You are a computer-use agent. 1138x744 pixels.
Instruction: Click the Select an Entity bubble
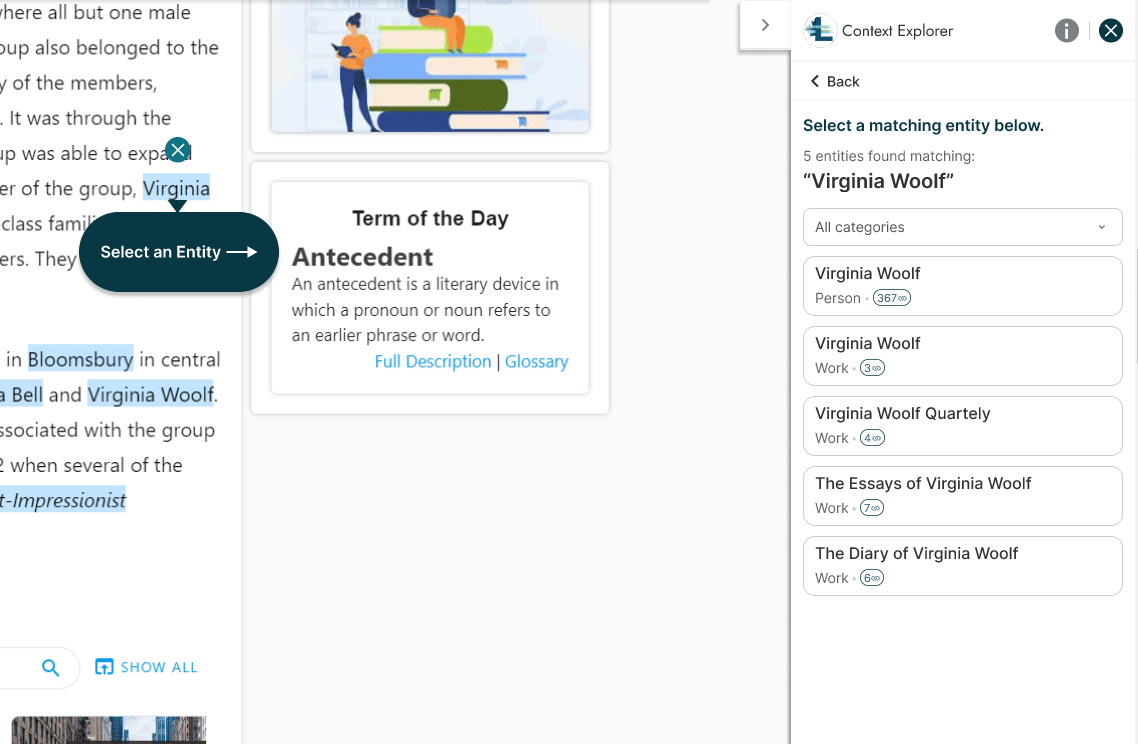(179, 252)
